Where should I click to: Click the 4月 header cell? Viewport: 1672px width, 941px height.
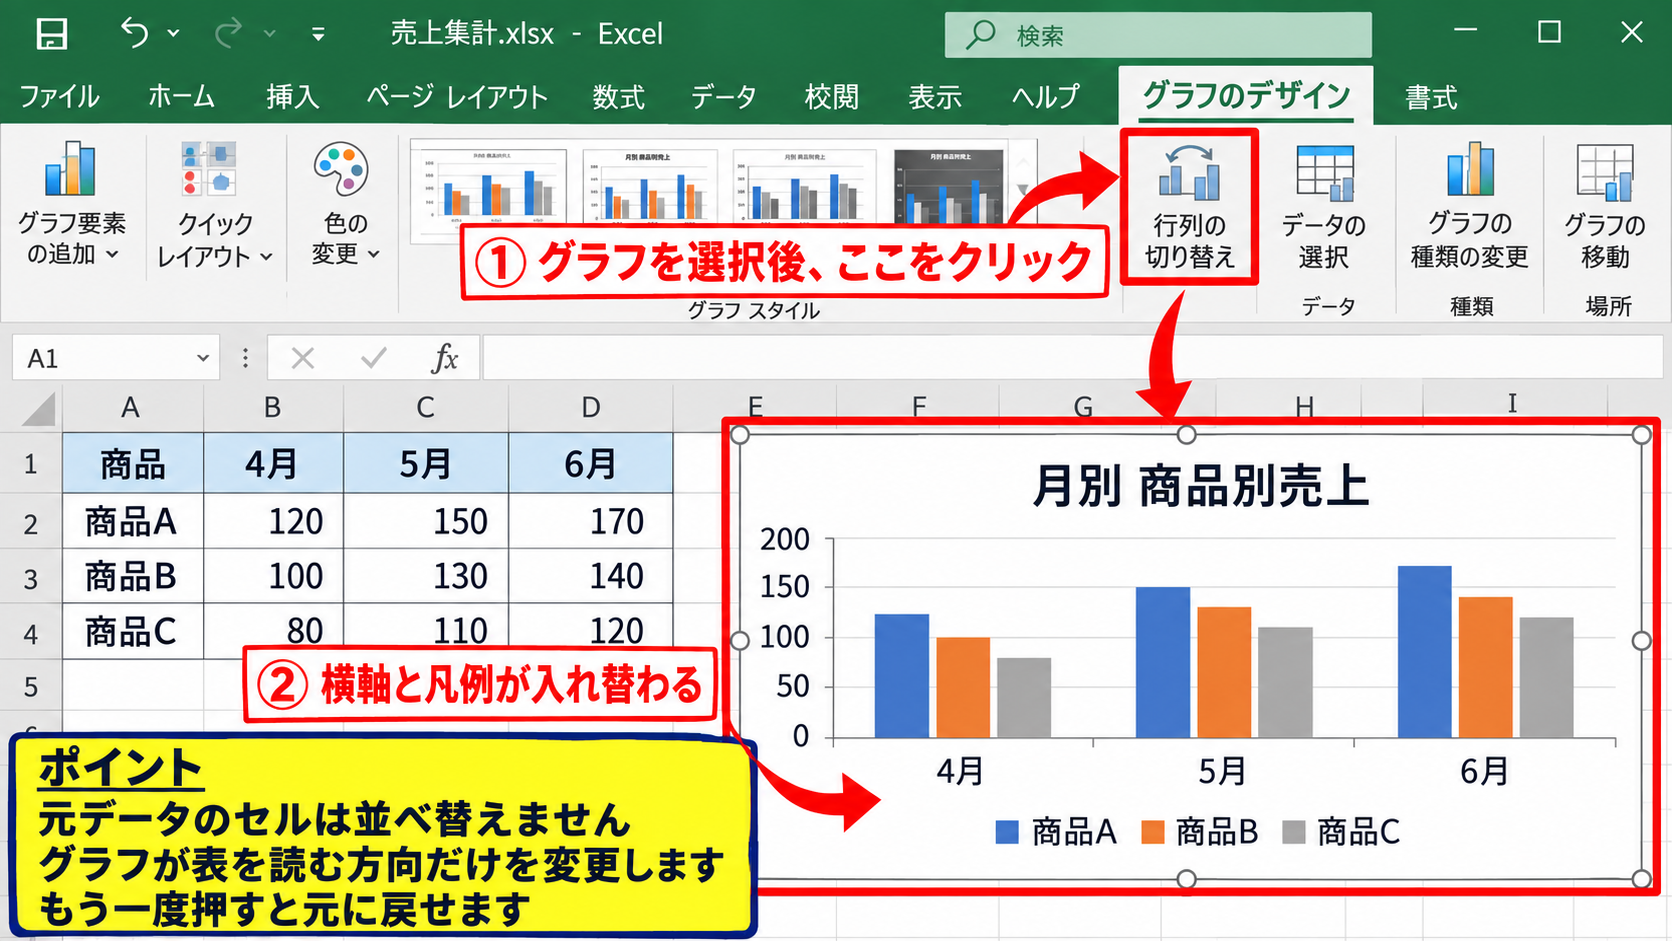(x=273, y=464)
